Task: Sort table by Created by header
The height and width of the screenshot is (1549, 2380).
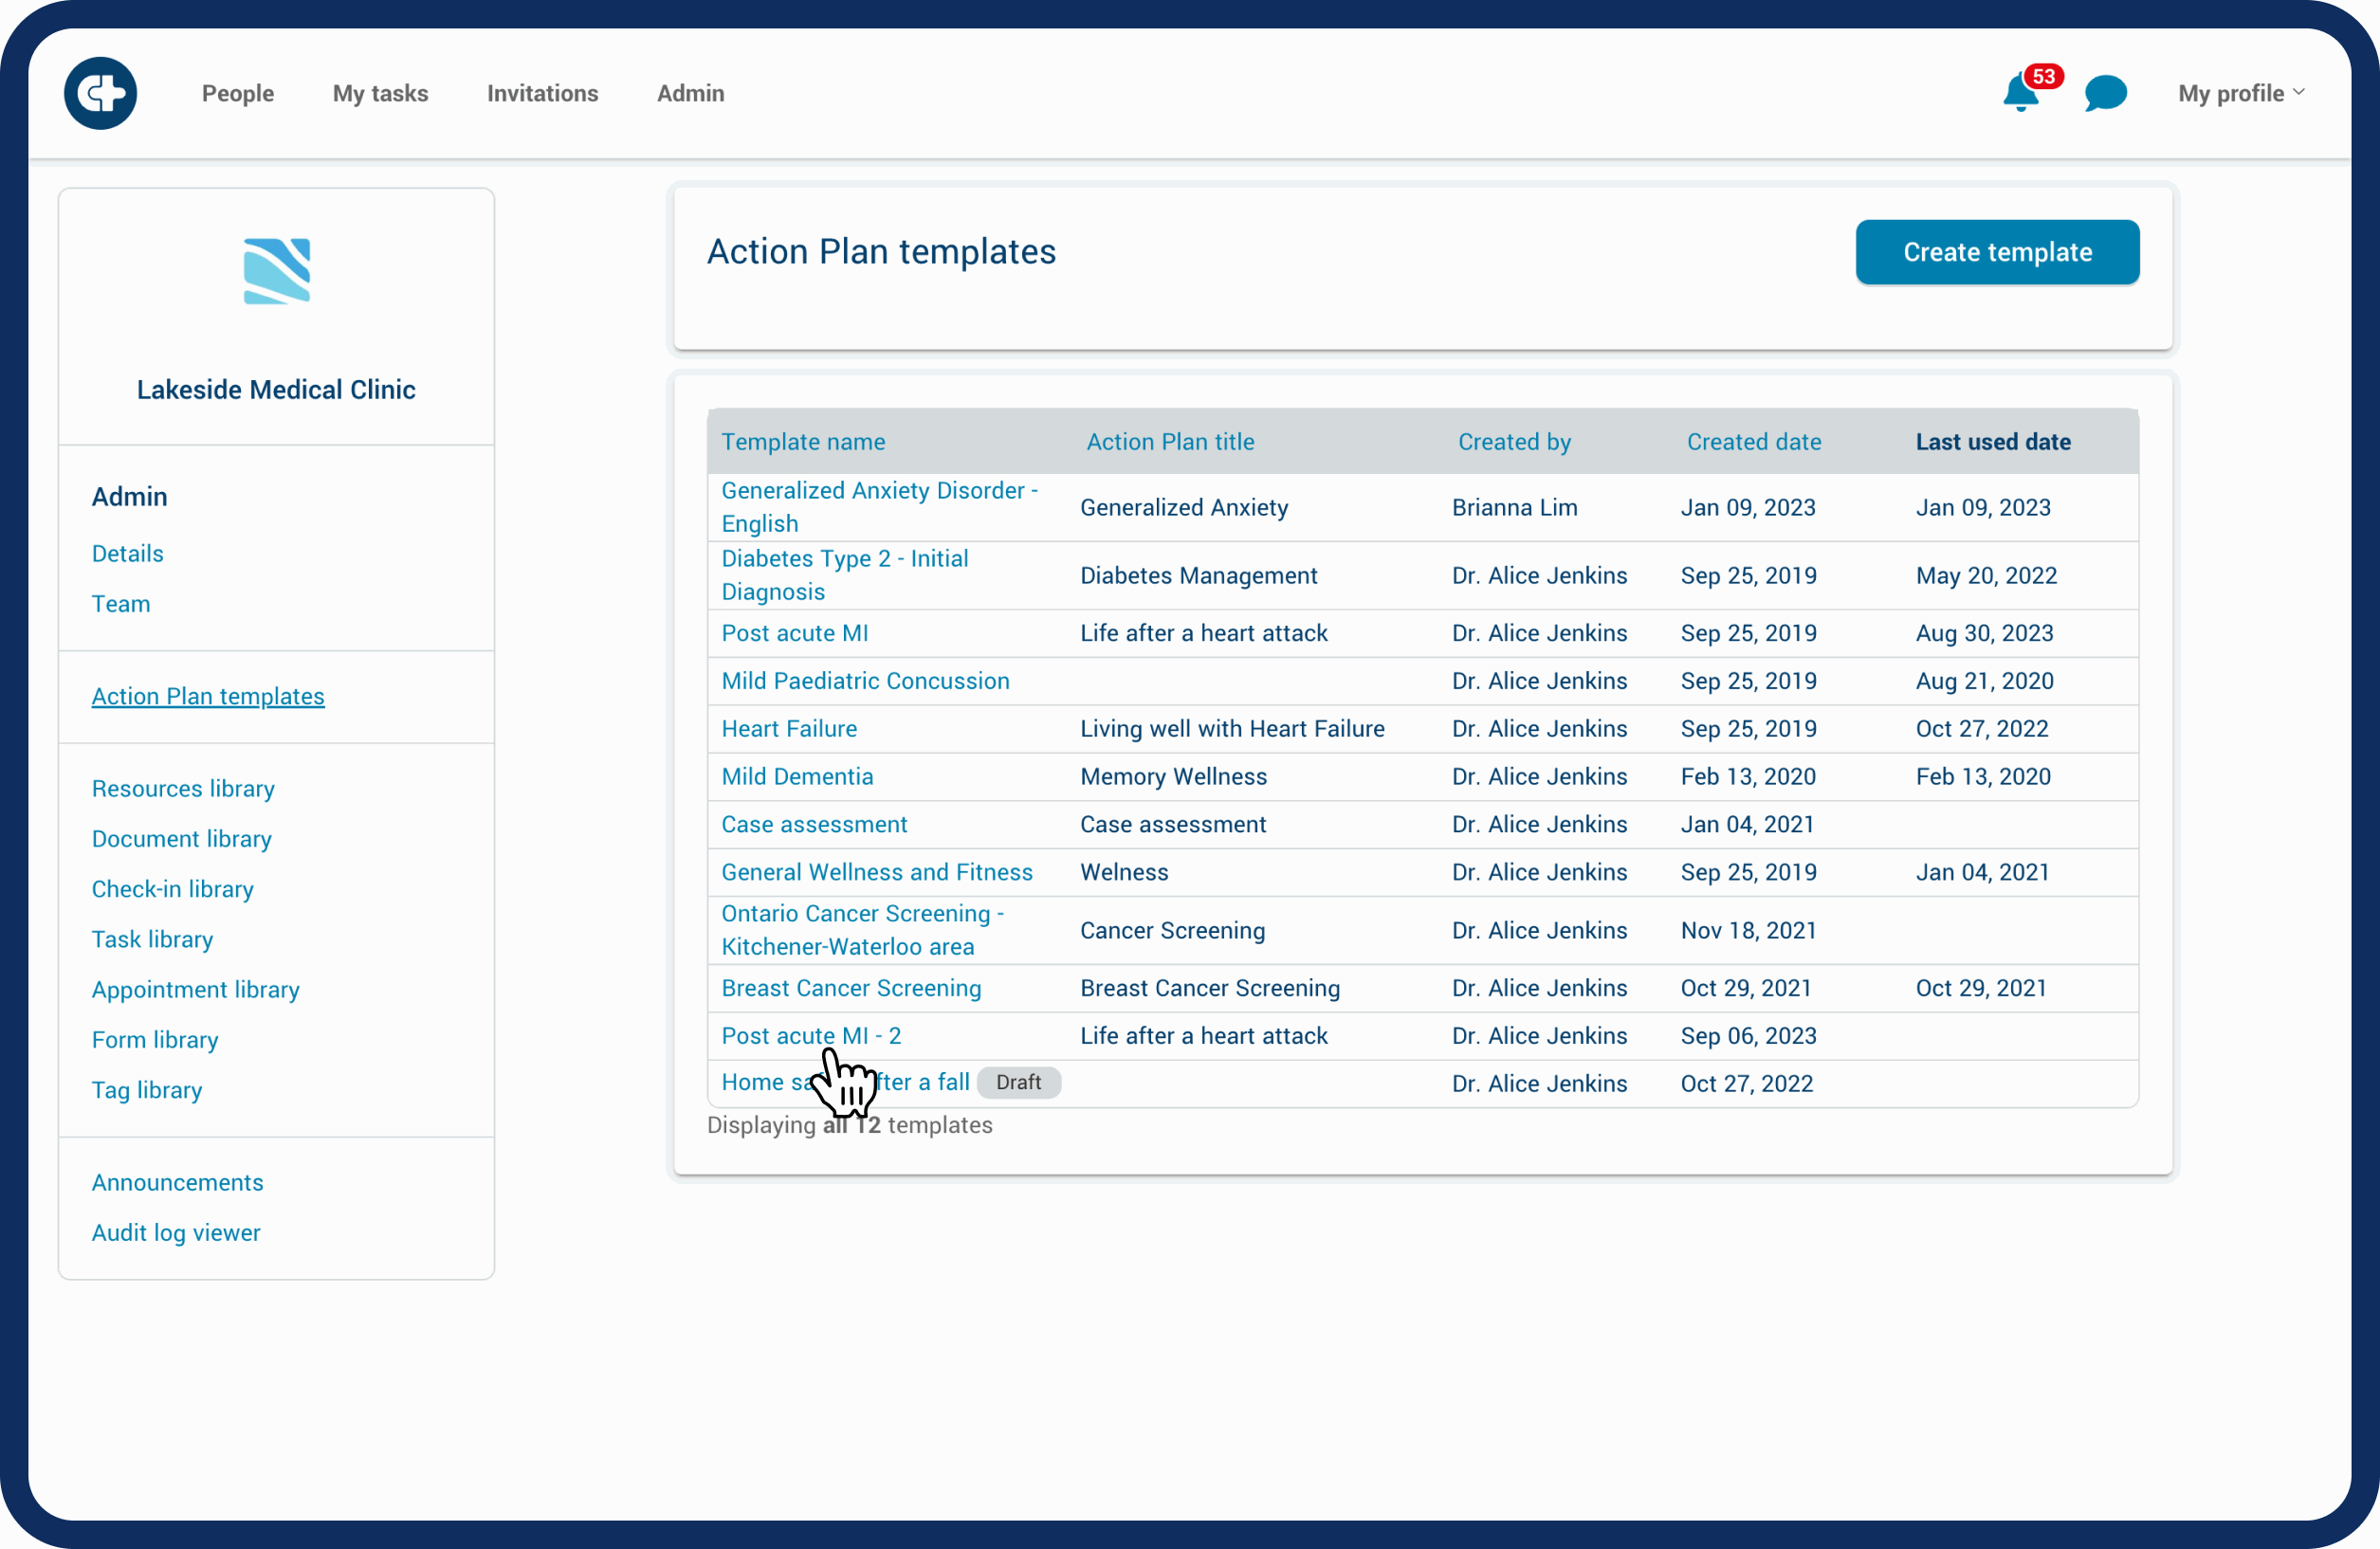Action: [x=1513, y=442]
